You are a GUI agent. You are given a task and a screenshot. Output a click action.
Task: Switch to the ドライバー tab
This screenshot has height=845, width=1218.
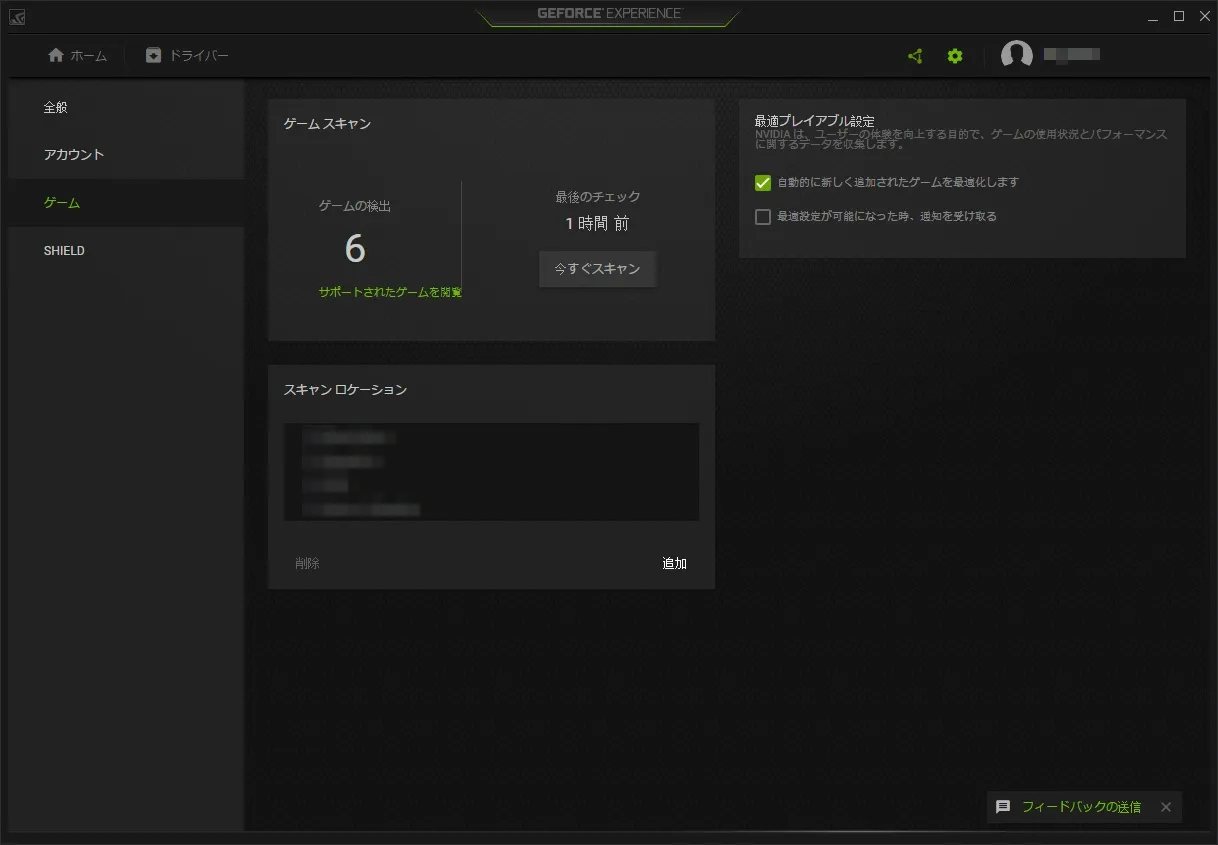click(187, 55)
